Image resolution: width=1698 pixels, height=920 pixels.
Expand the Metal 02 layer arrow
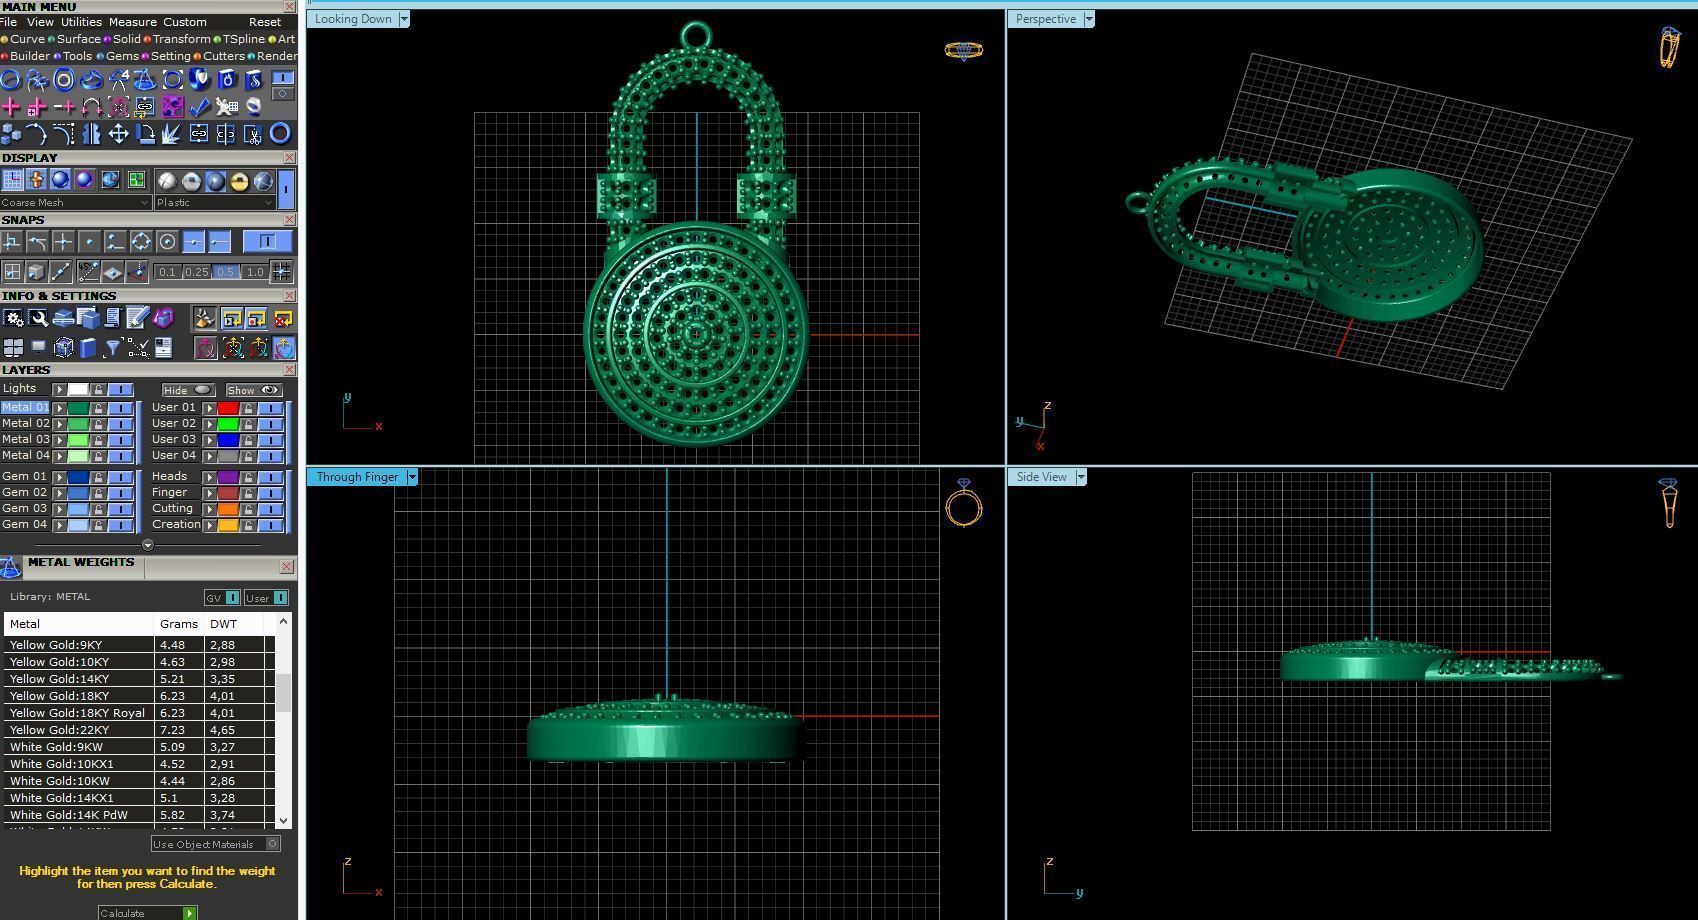(60, 424)
